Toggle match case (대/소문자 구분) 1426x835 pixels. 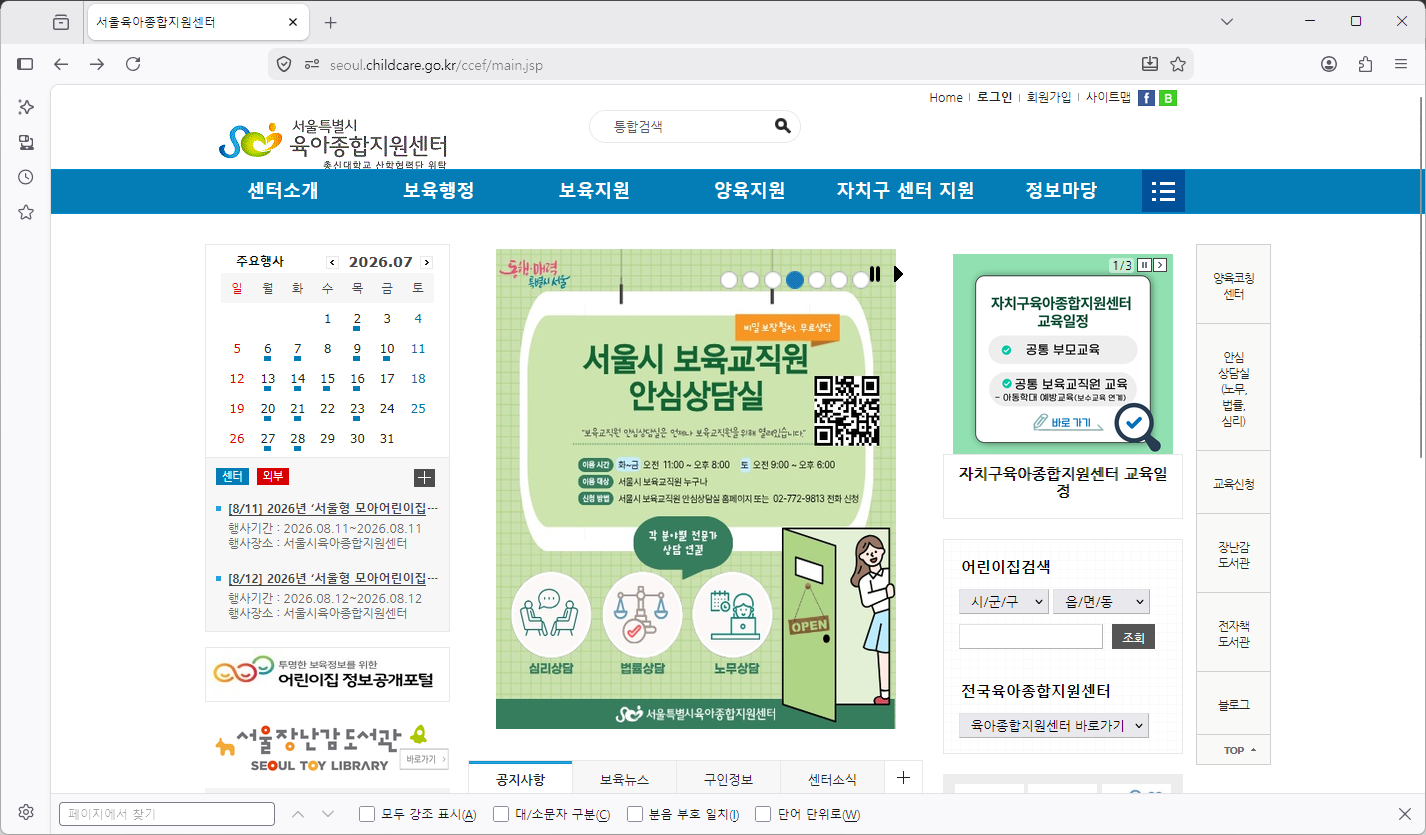coord(501,814)
